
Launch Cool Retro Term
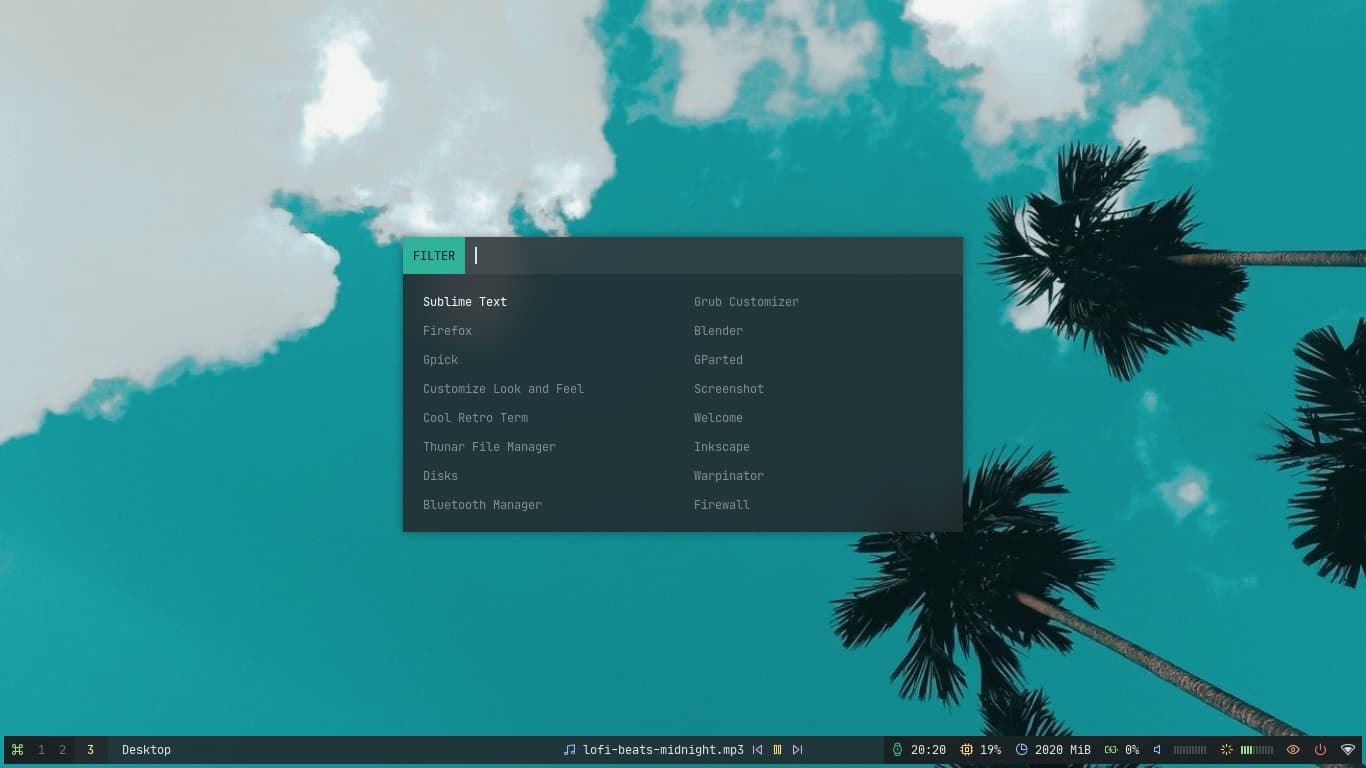(x=475, y=418)
